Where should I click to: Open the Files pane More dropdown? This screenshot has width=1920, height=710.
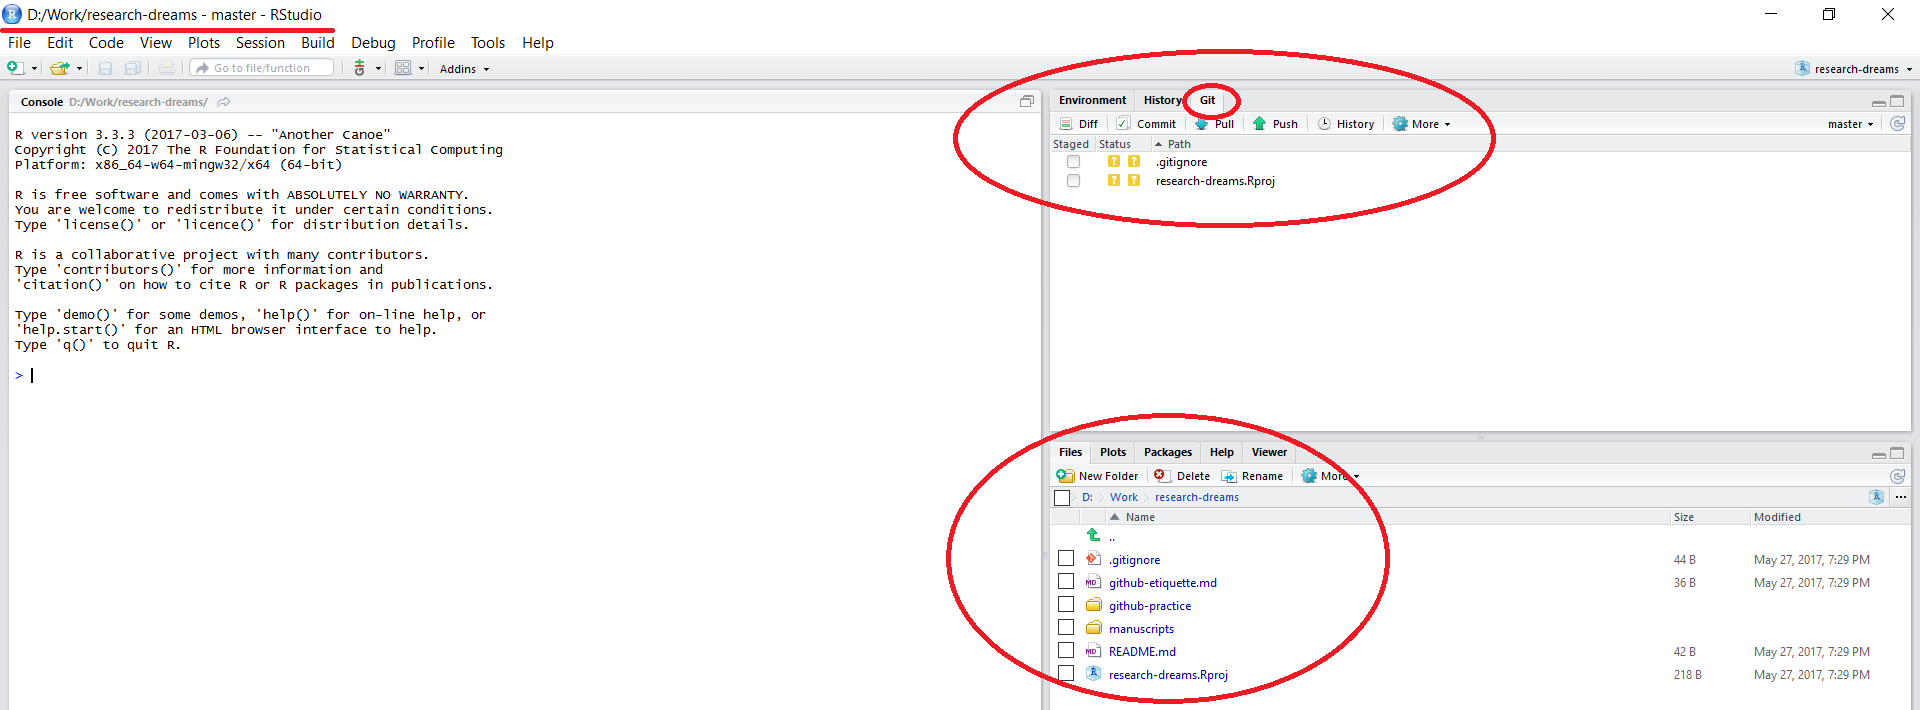(x=1330, y=476)
